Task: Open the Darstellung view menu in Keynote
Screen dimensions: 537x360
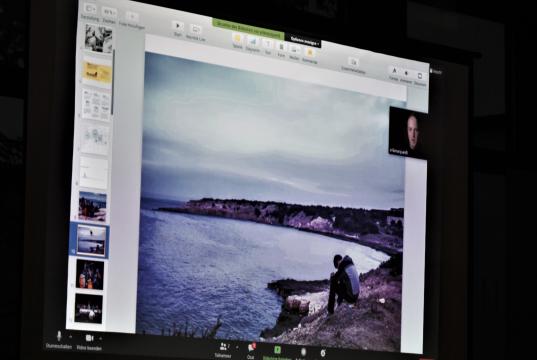Action: (90, 11)
